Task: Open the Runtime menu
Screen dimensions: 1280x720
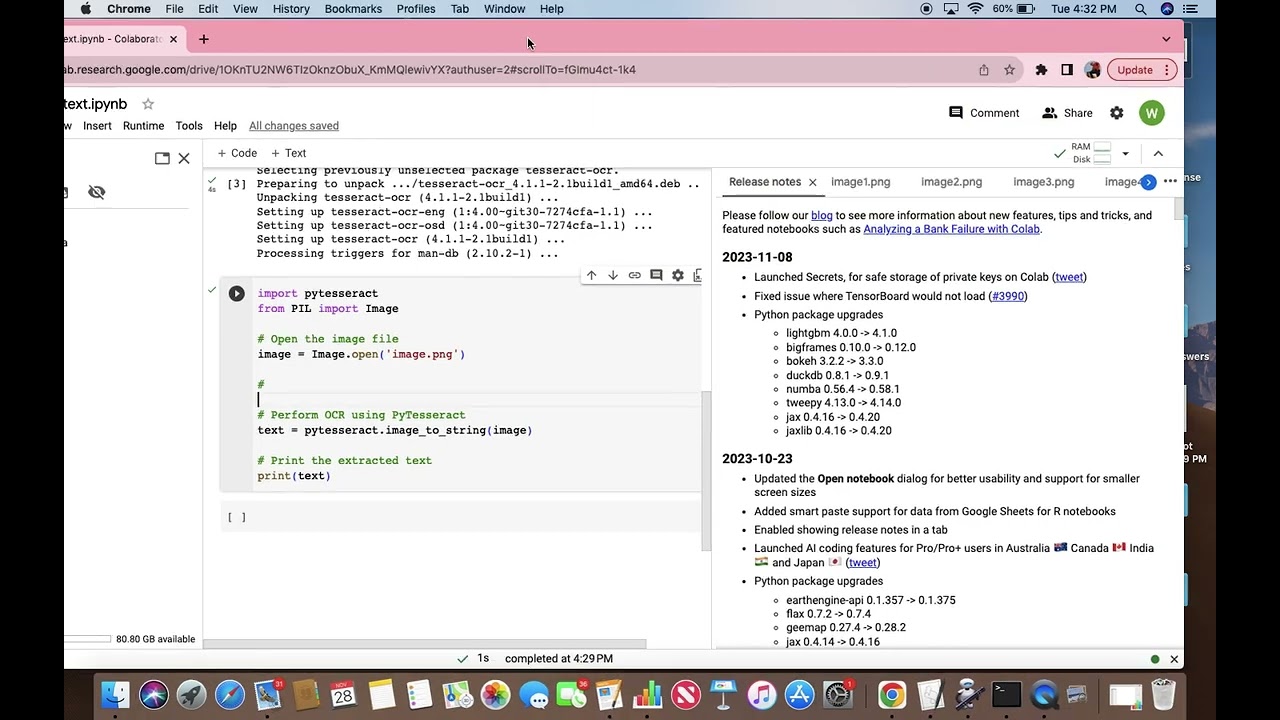Action: [x=143, y=126]
